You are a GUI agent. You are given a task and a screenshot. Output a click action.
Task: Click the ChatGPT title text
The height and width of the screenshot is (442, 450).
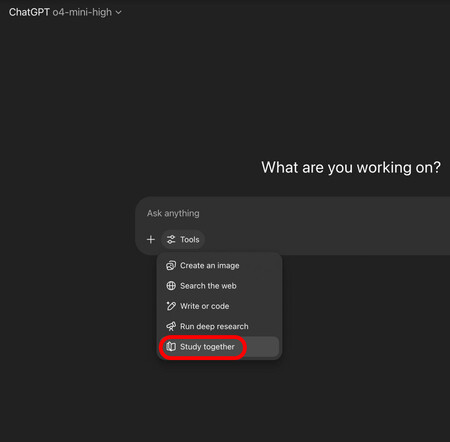[29, 12]
